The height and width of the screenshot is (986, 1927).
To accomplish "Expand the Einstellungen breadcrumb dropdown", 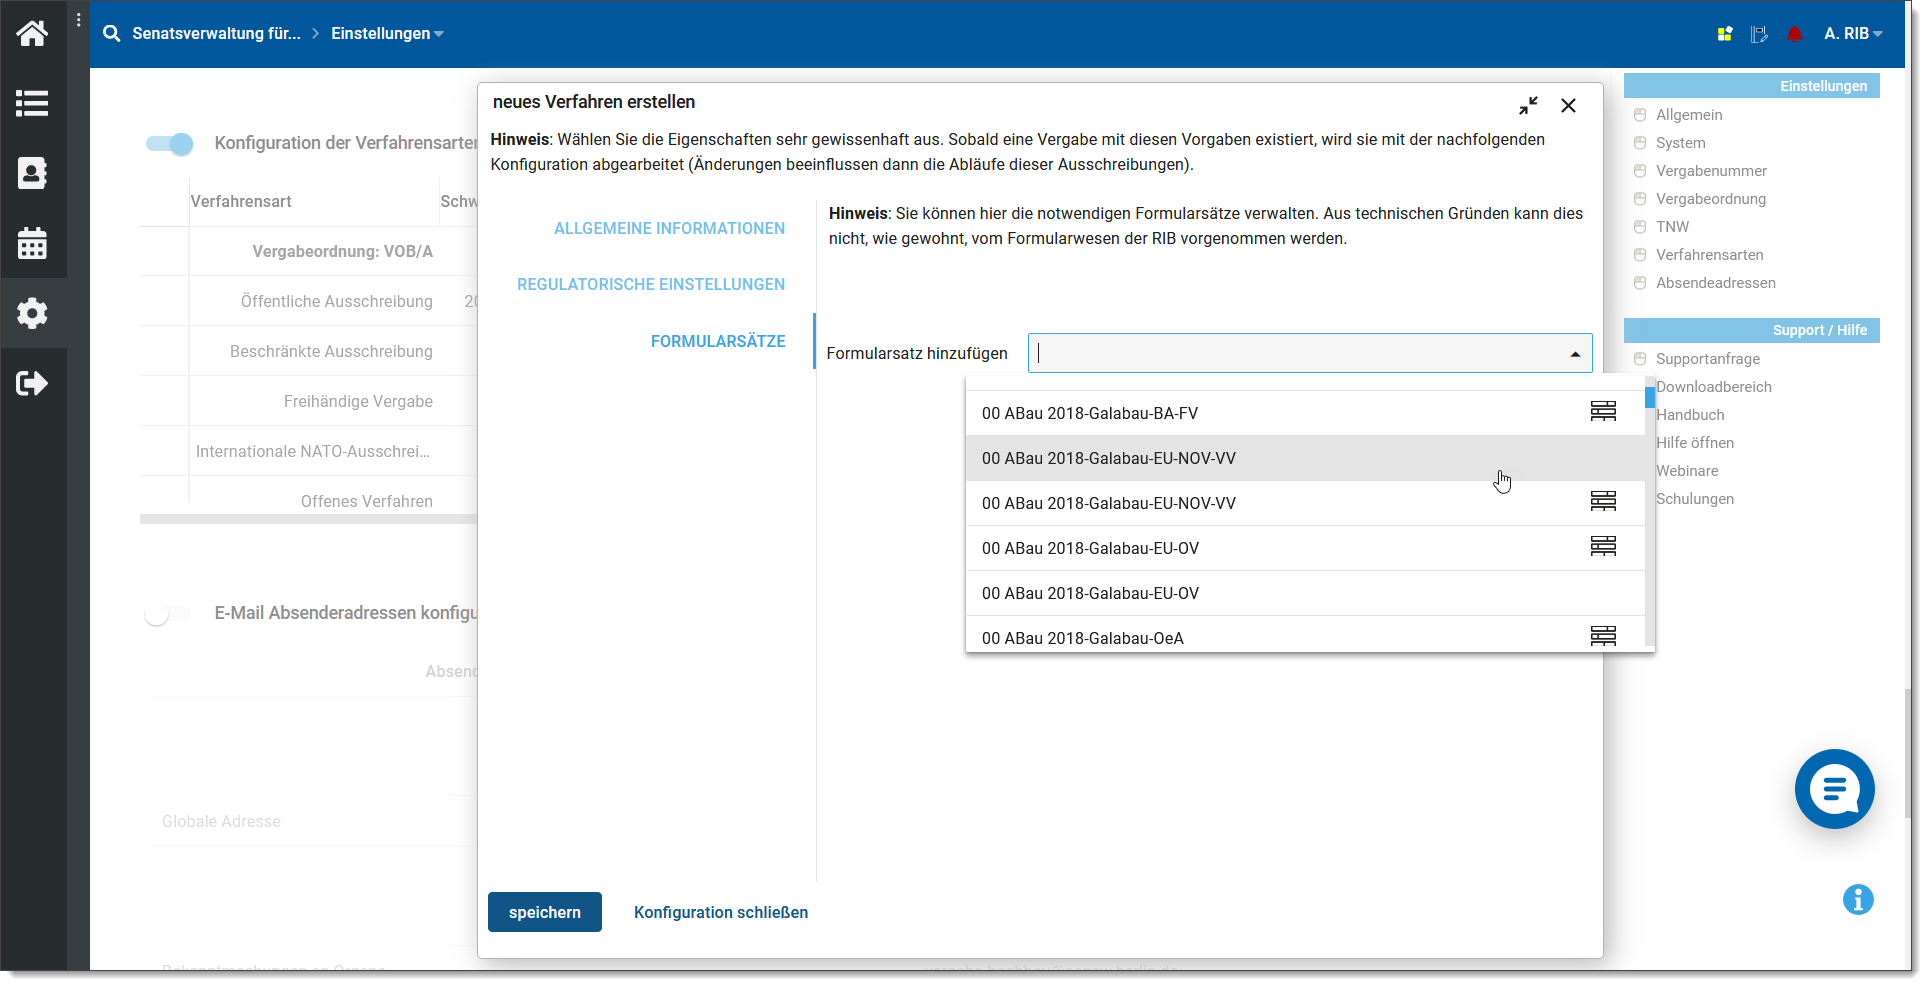I will [x=387, y=34].
